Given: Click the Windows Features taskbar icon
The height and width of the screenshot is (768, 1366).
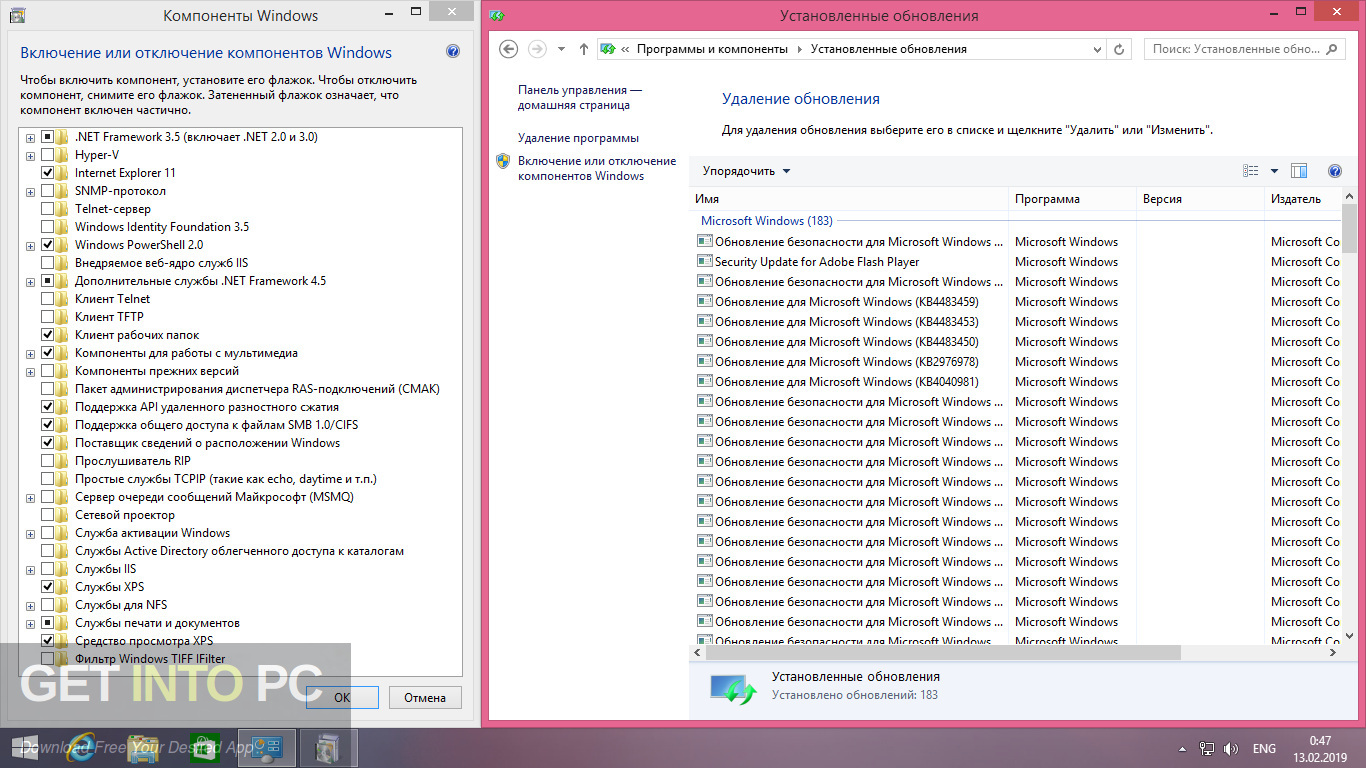Looking at the screenshot, I should click(x=328, y=748).
